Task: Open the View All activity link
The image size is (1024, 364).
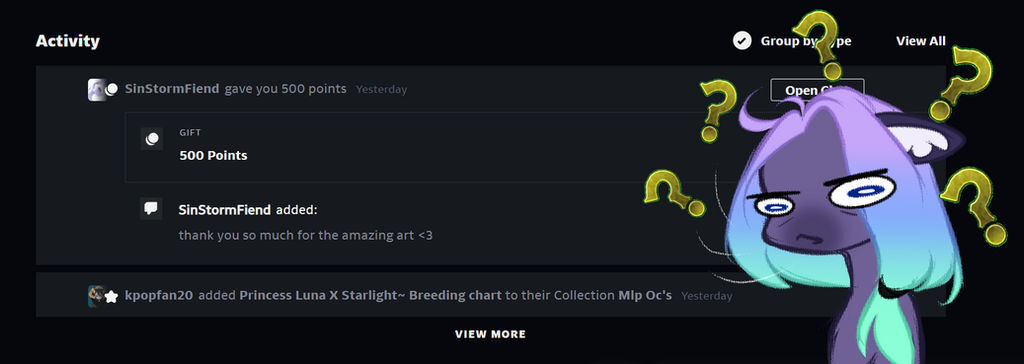Action: [x=920, y=41]
